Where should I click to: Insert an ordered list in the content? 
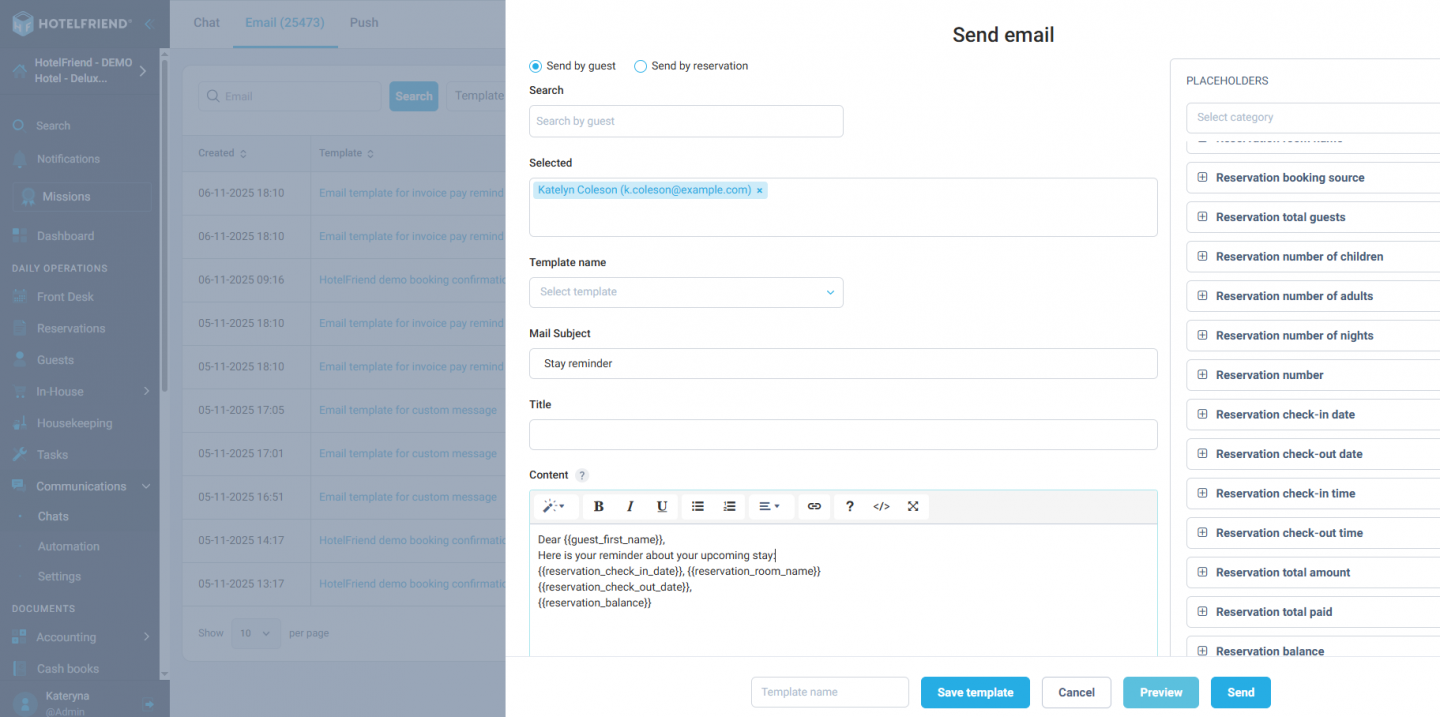click(x=729, y=506)
